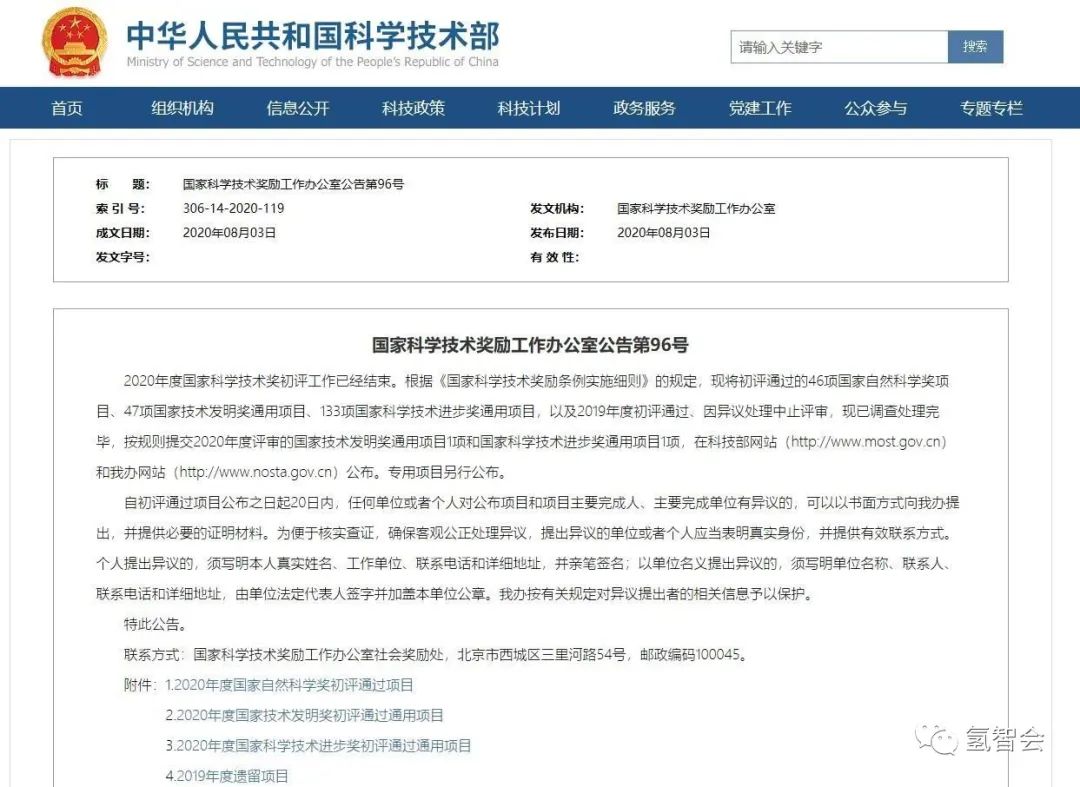Viewport: 1080px width, 787px height.
Task: Select 公众参与 in the nav bar
Action: pyautogui.click(x=875, y=108)
